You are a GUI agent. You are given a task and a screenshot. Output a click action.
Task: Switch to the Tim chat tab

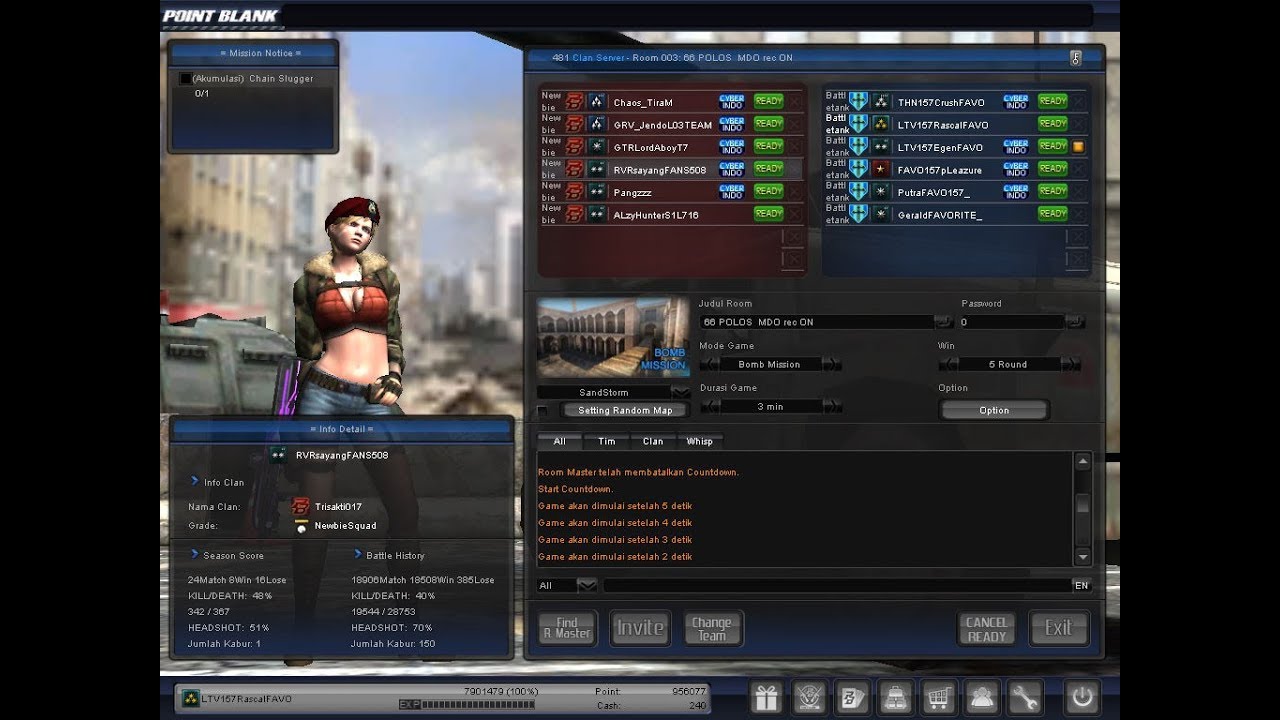coord(606,441)
